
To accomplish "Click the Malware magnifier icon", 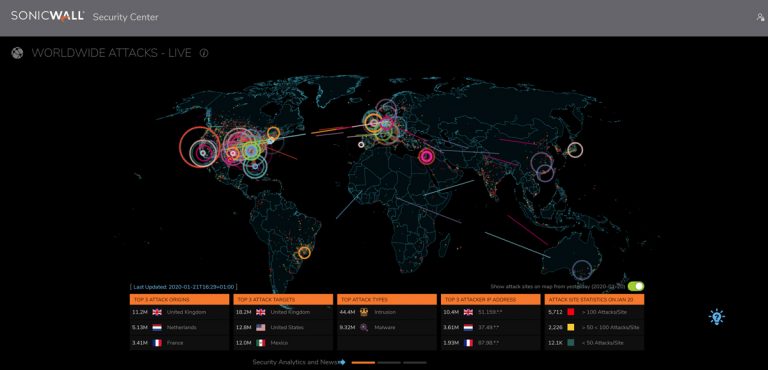I will pyautogui.click(x=364, y=327).
